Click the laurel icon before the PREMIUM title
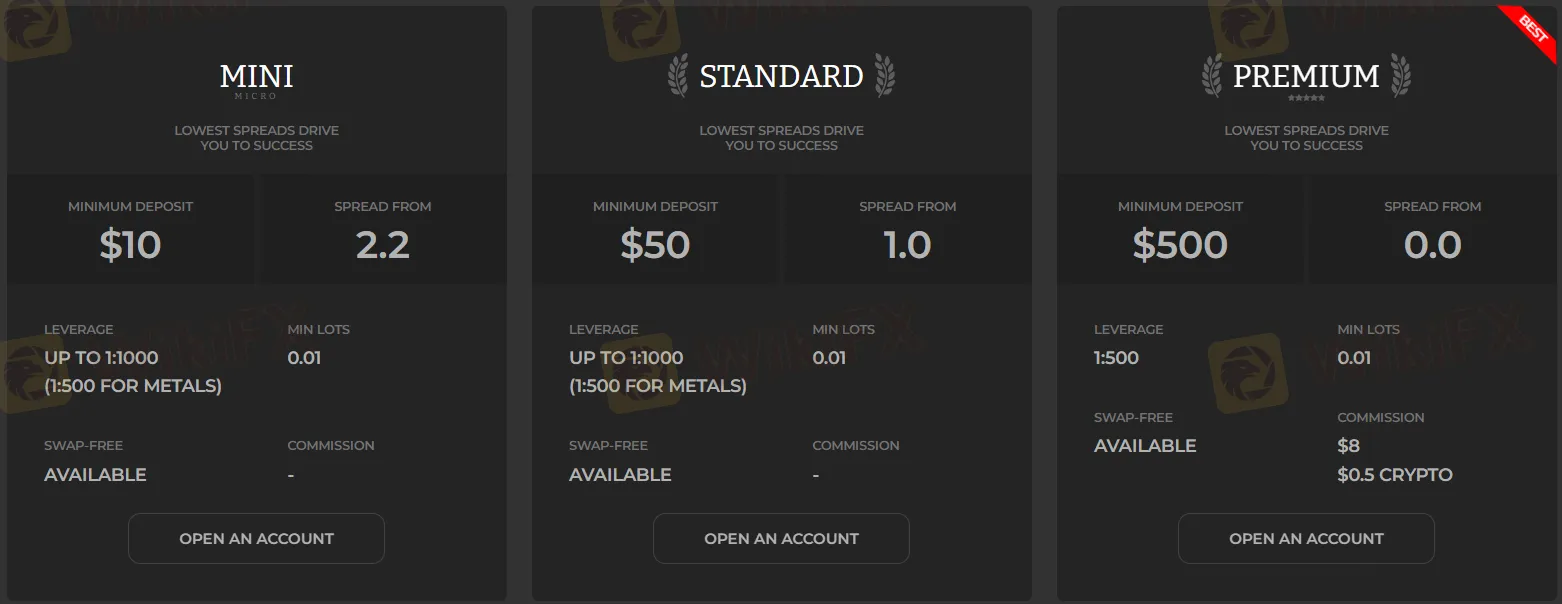Viewport: 1562px width, 604px height. coord(1212,76)
